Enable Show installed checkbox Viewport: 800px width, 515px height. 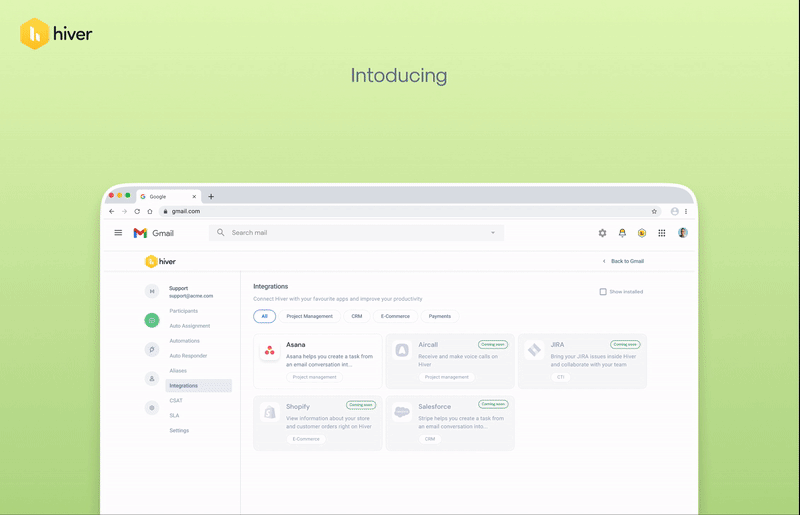pos(603,292)
